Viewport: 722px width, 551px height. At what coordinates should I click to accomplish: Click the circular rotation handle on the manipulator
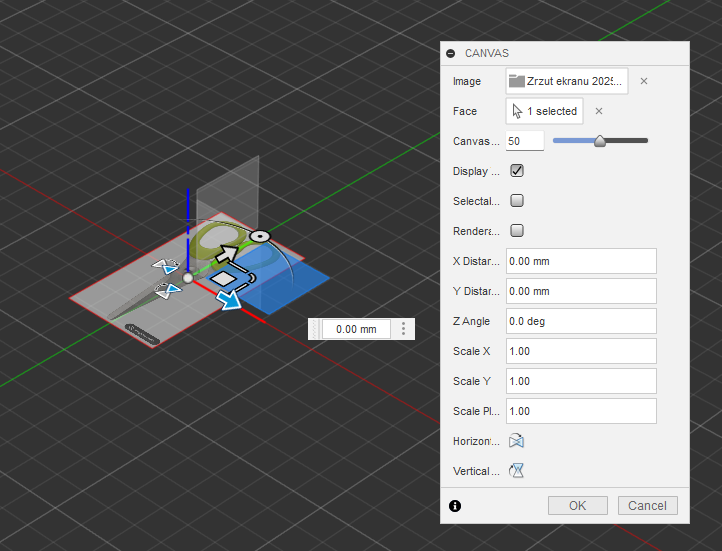[x=260, y=236]
